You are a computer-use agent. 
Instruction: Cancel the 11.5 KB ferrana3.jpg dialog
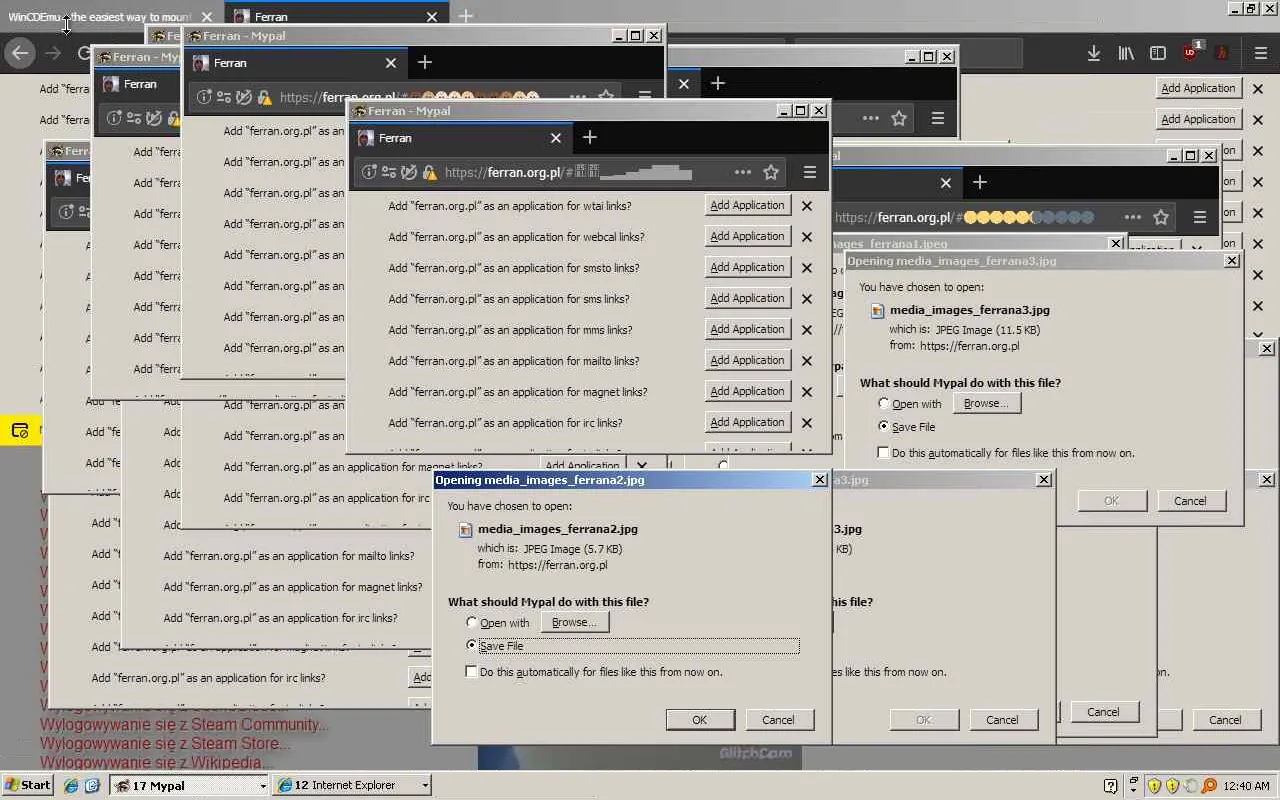click(1190, 501)
